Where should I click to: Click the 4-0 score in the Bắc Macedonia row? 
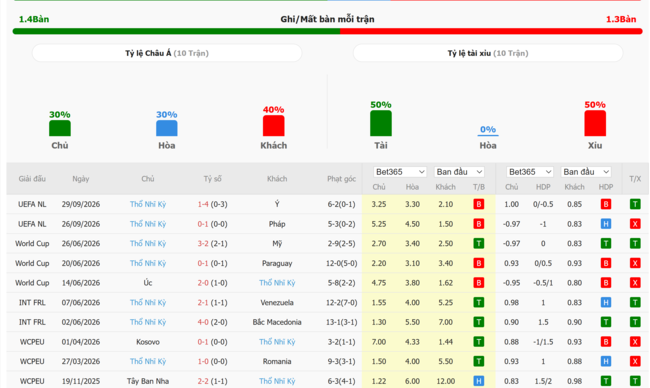click(x=203, y=322)
